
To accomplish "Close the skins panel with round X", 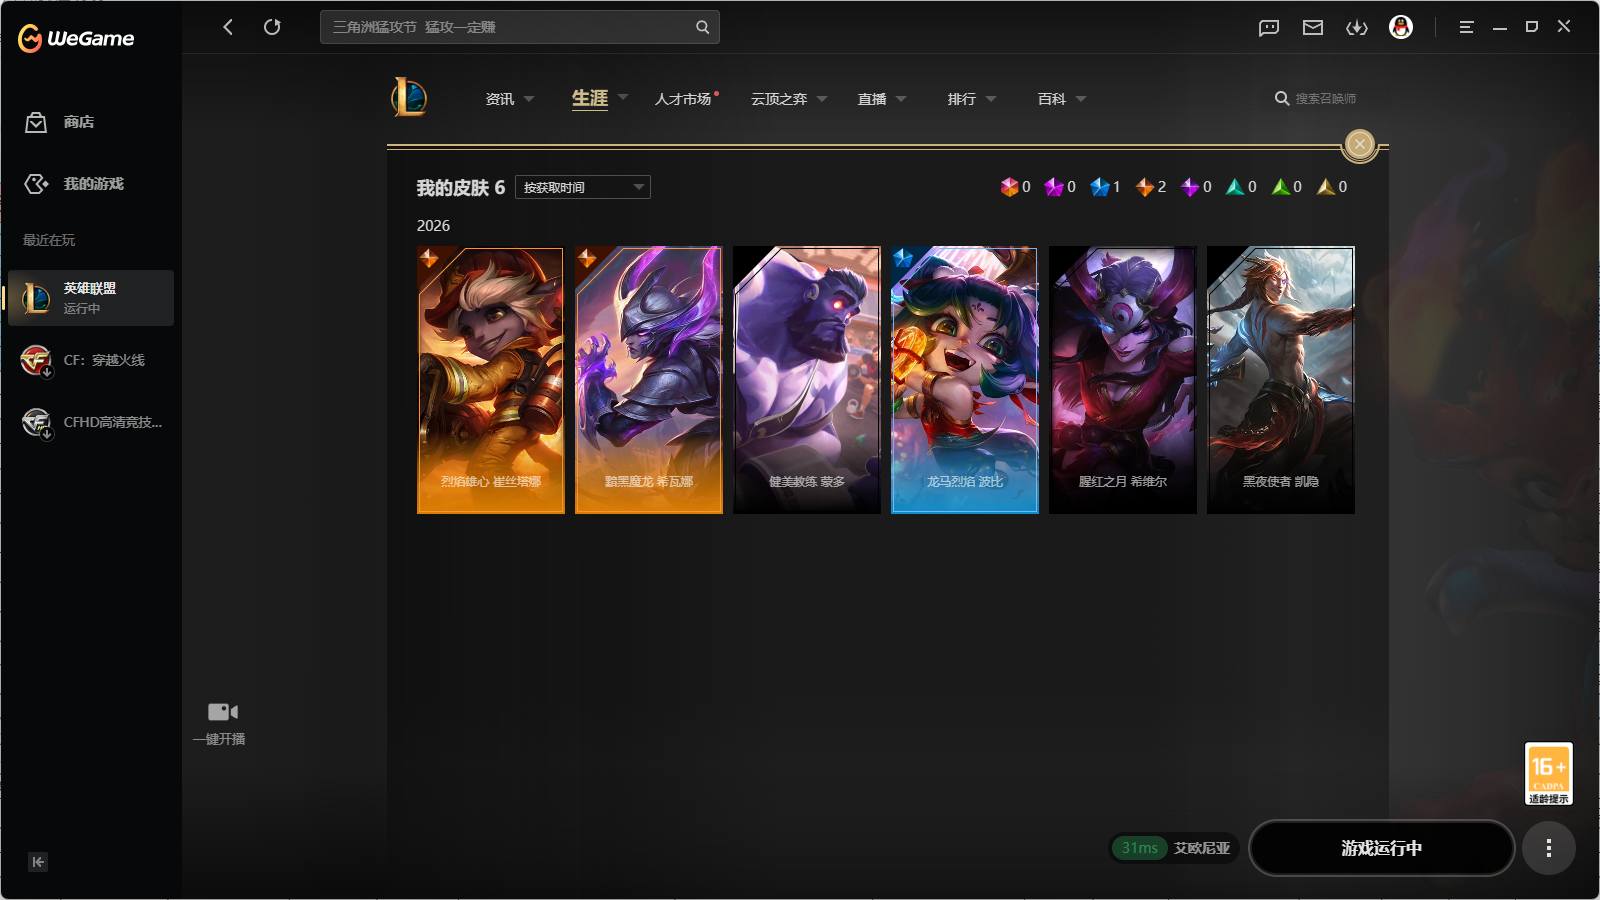I will tap(1359, 145).
